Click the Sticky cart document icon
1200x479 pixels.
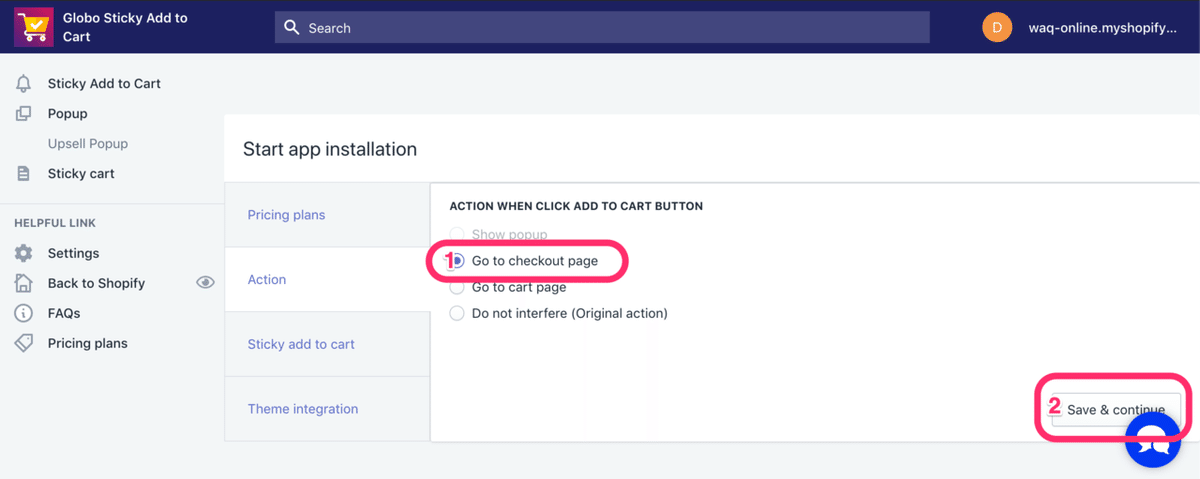[x=24, y=174]
